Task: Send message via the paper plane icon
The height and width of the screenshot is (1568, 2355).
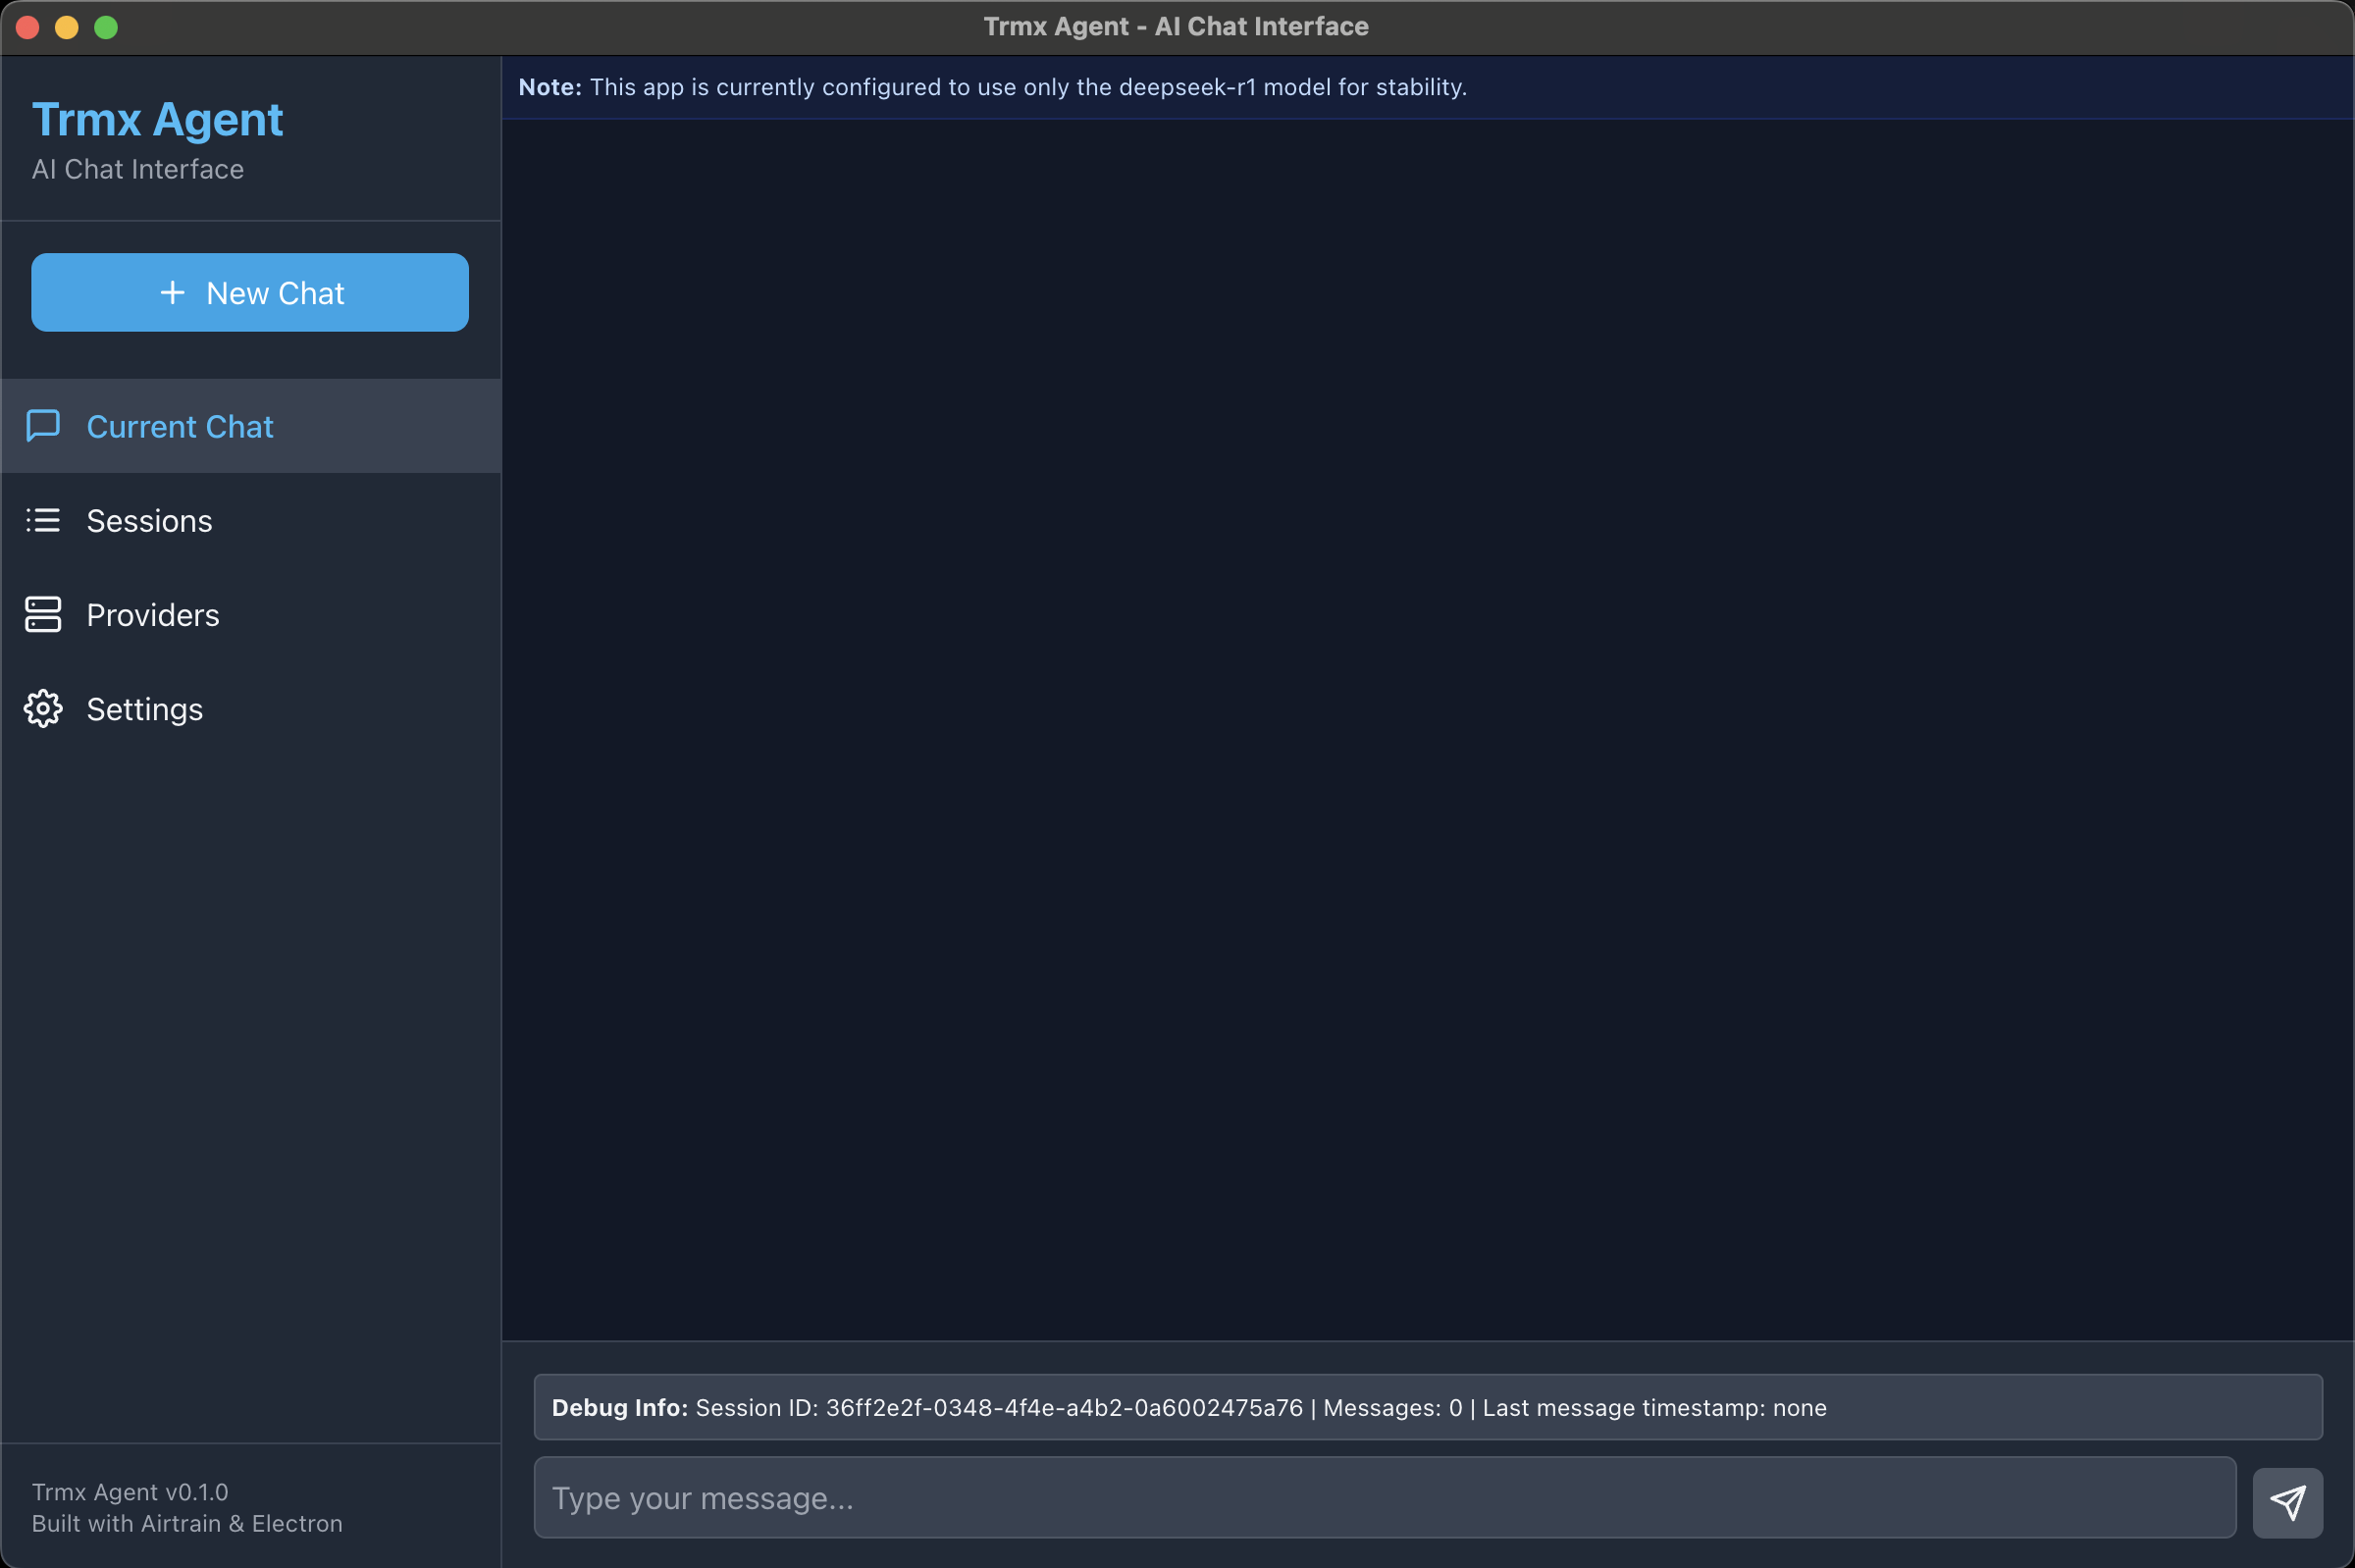Action: tap(2290, 1501)
